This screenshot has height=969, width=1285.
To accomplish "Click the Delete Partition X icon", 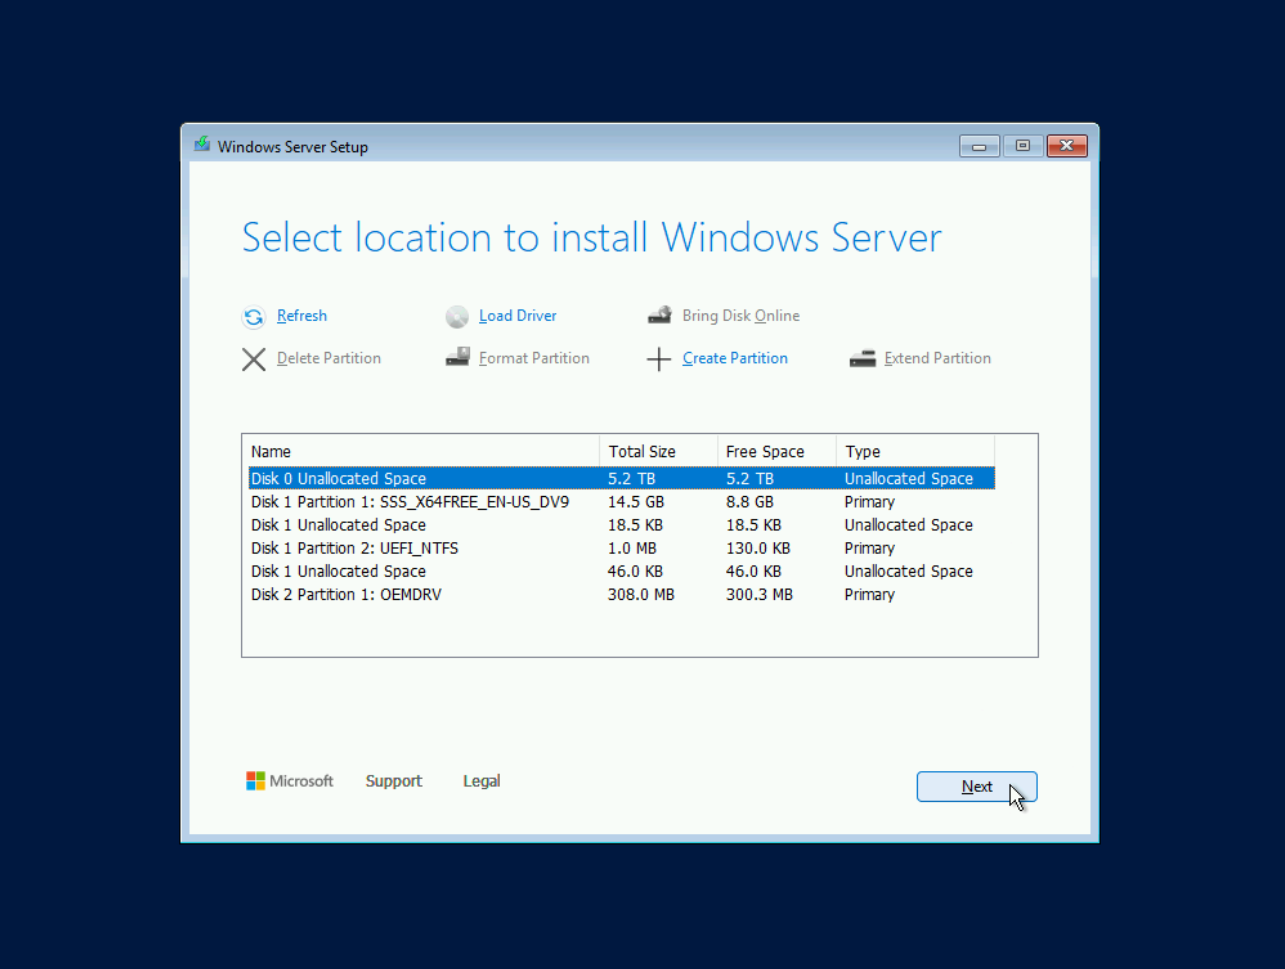I will click(254, 359).
